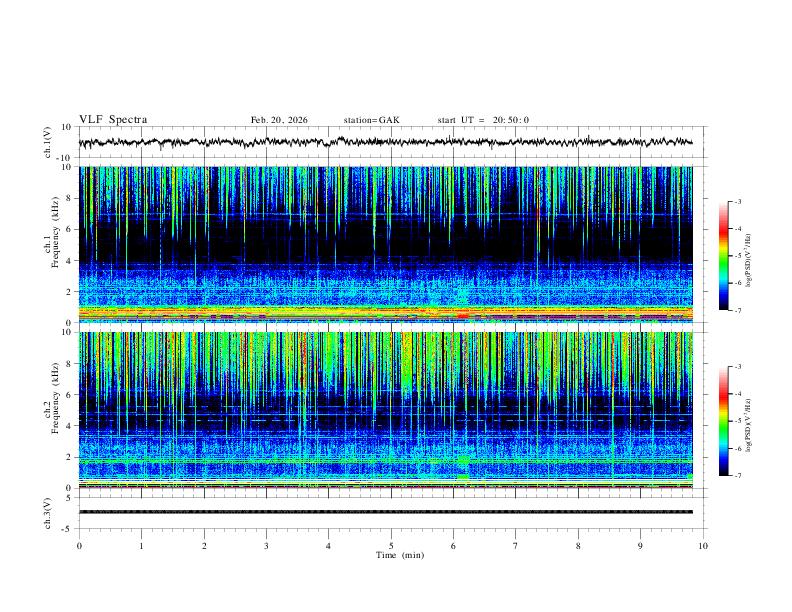The width and height of the screenshot is (792, 612).
Task: Click the "-5" tick on ch.3(V) axis
Action: pos(68,529)
